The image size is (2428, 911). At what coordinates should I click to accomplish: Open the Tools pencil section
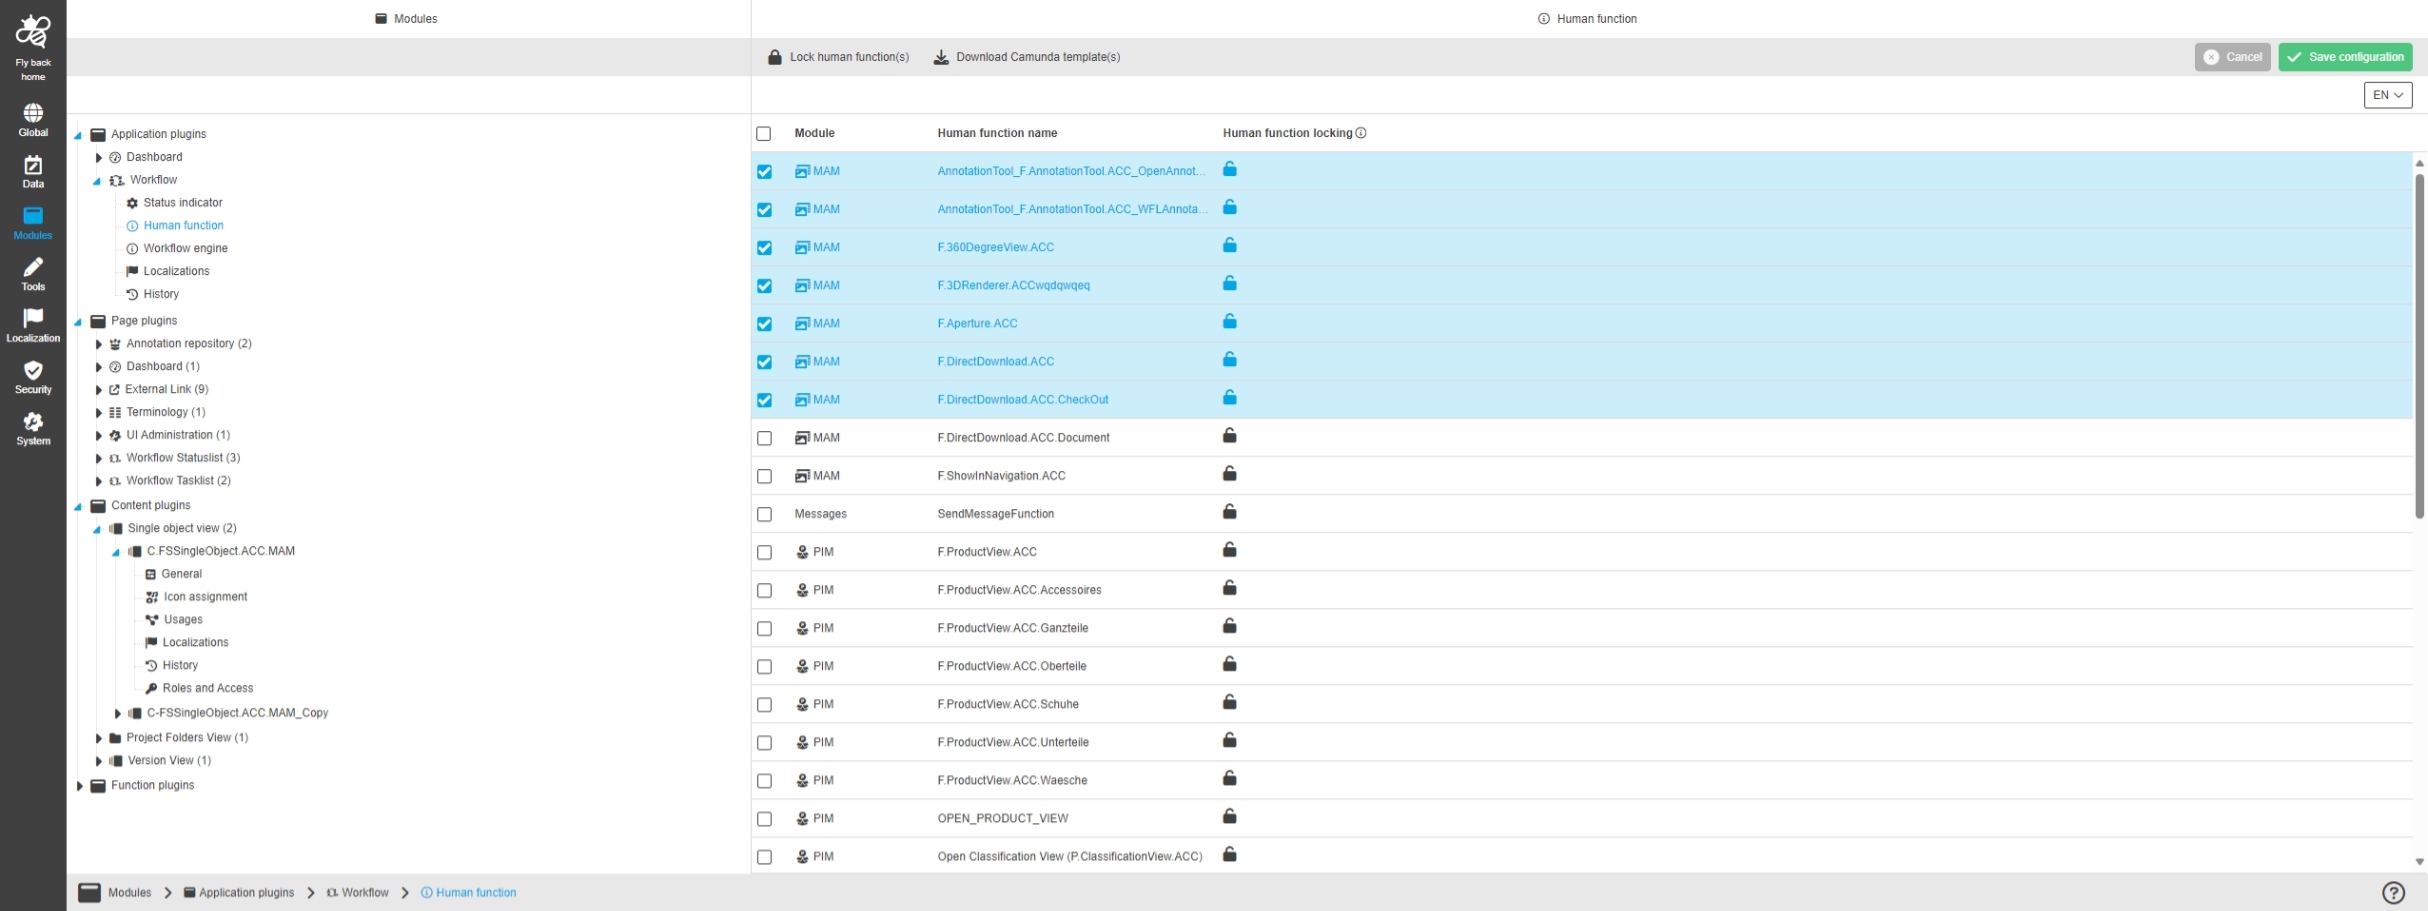pyautogui.click(x=33, y=273)
